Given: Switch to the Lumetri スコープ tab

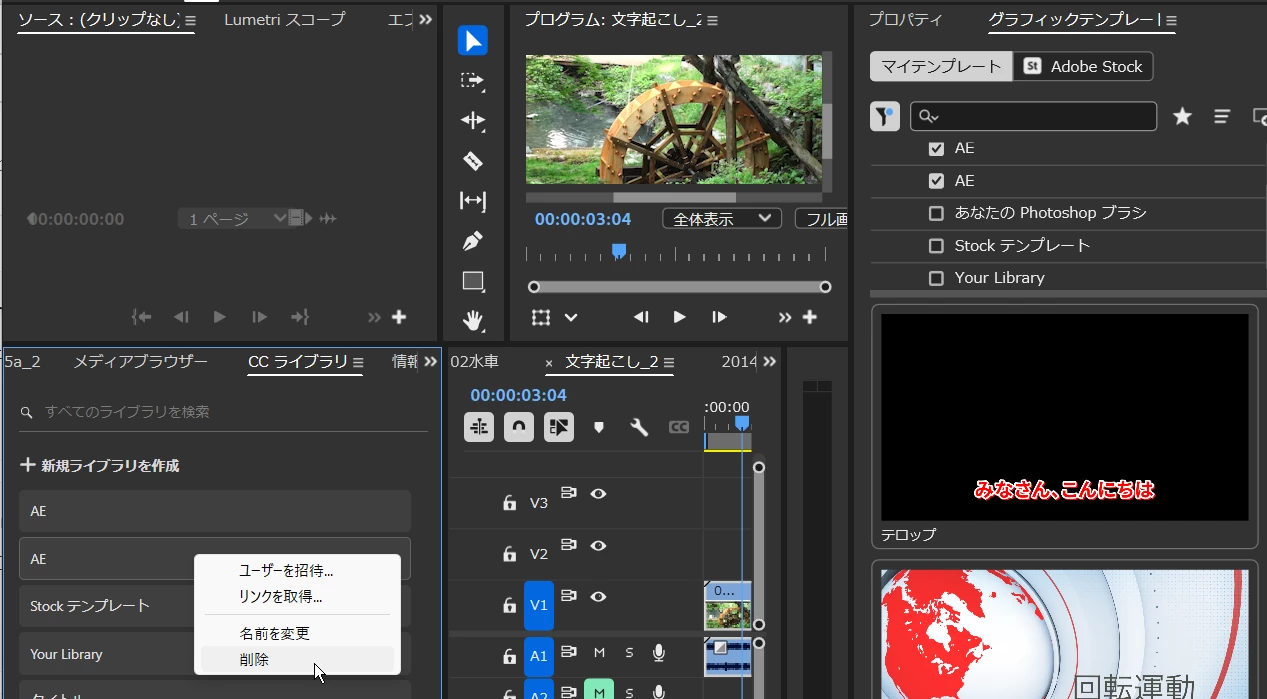Looking at the screenshot, I should (x=284, y=19).
